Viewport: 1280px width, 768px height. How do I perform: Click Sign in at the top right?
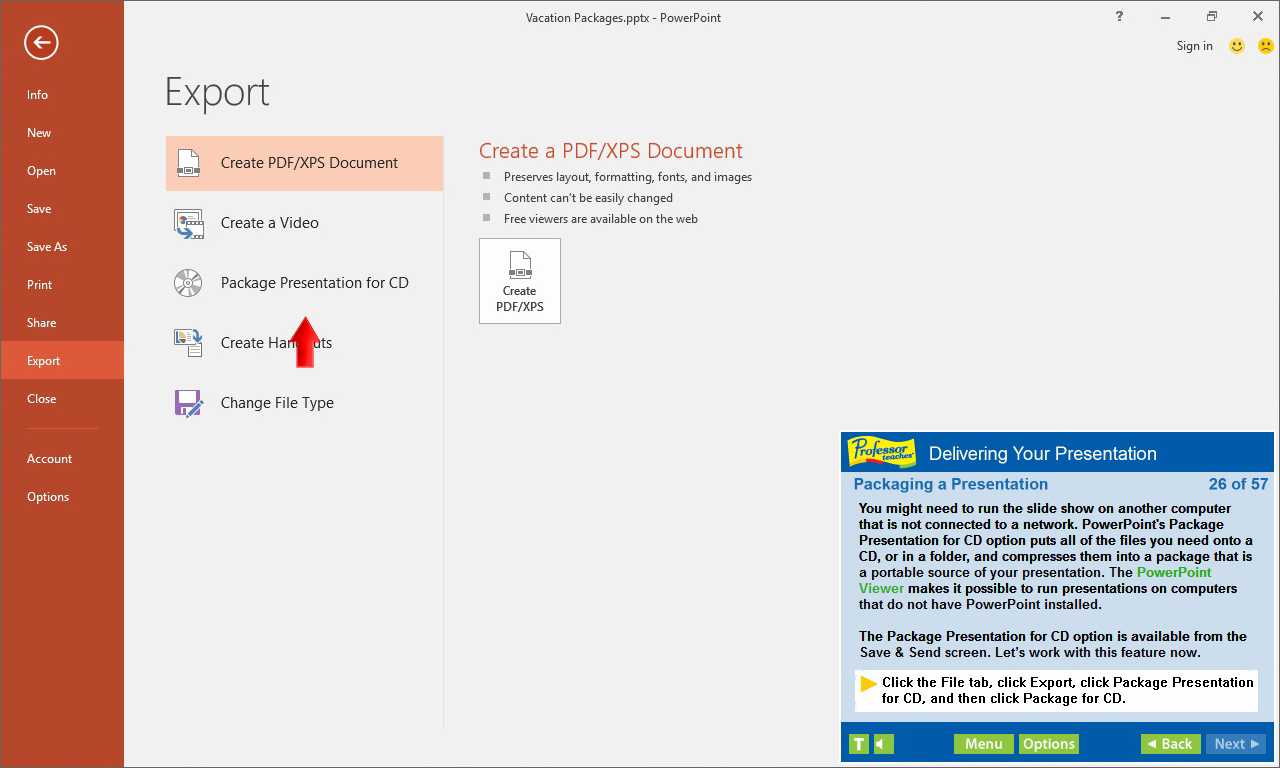[x=1194, y=46]
